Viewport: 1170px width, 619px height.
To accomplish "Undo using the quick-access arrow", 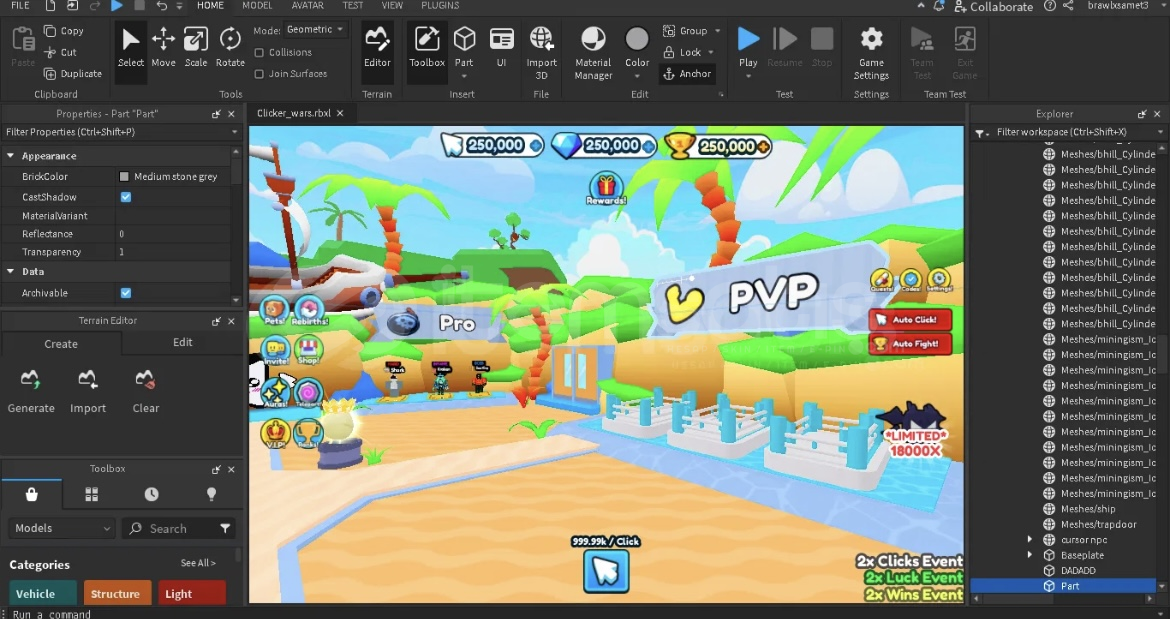I will point(161,6).
